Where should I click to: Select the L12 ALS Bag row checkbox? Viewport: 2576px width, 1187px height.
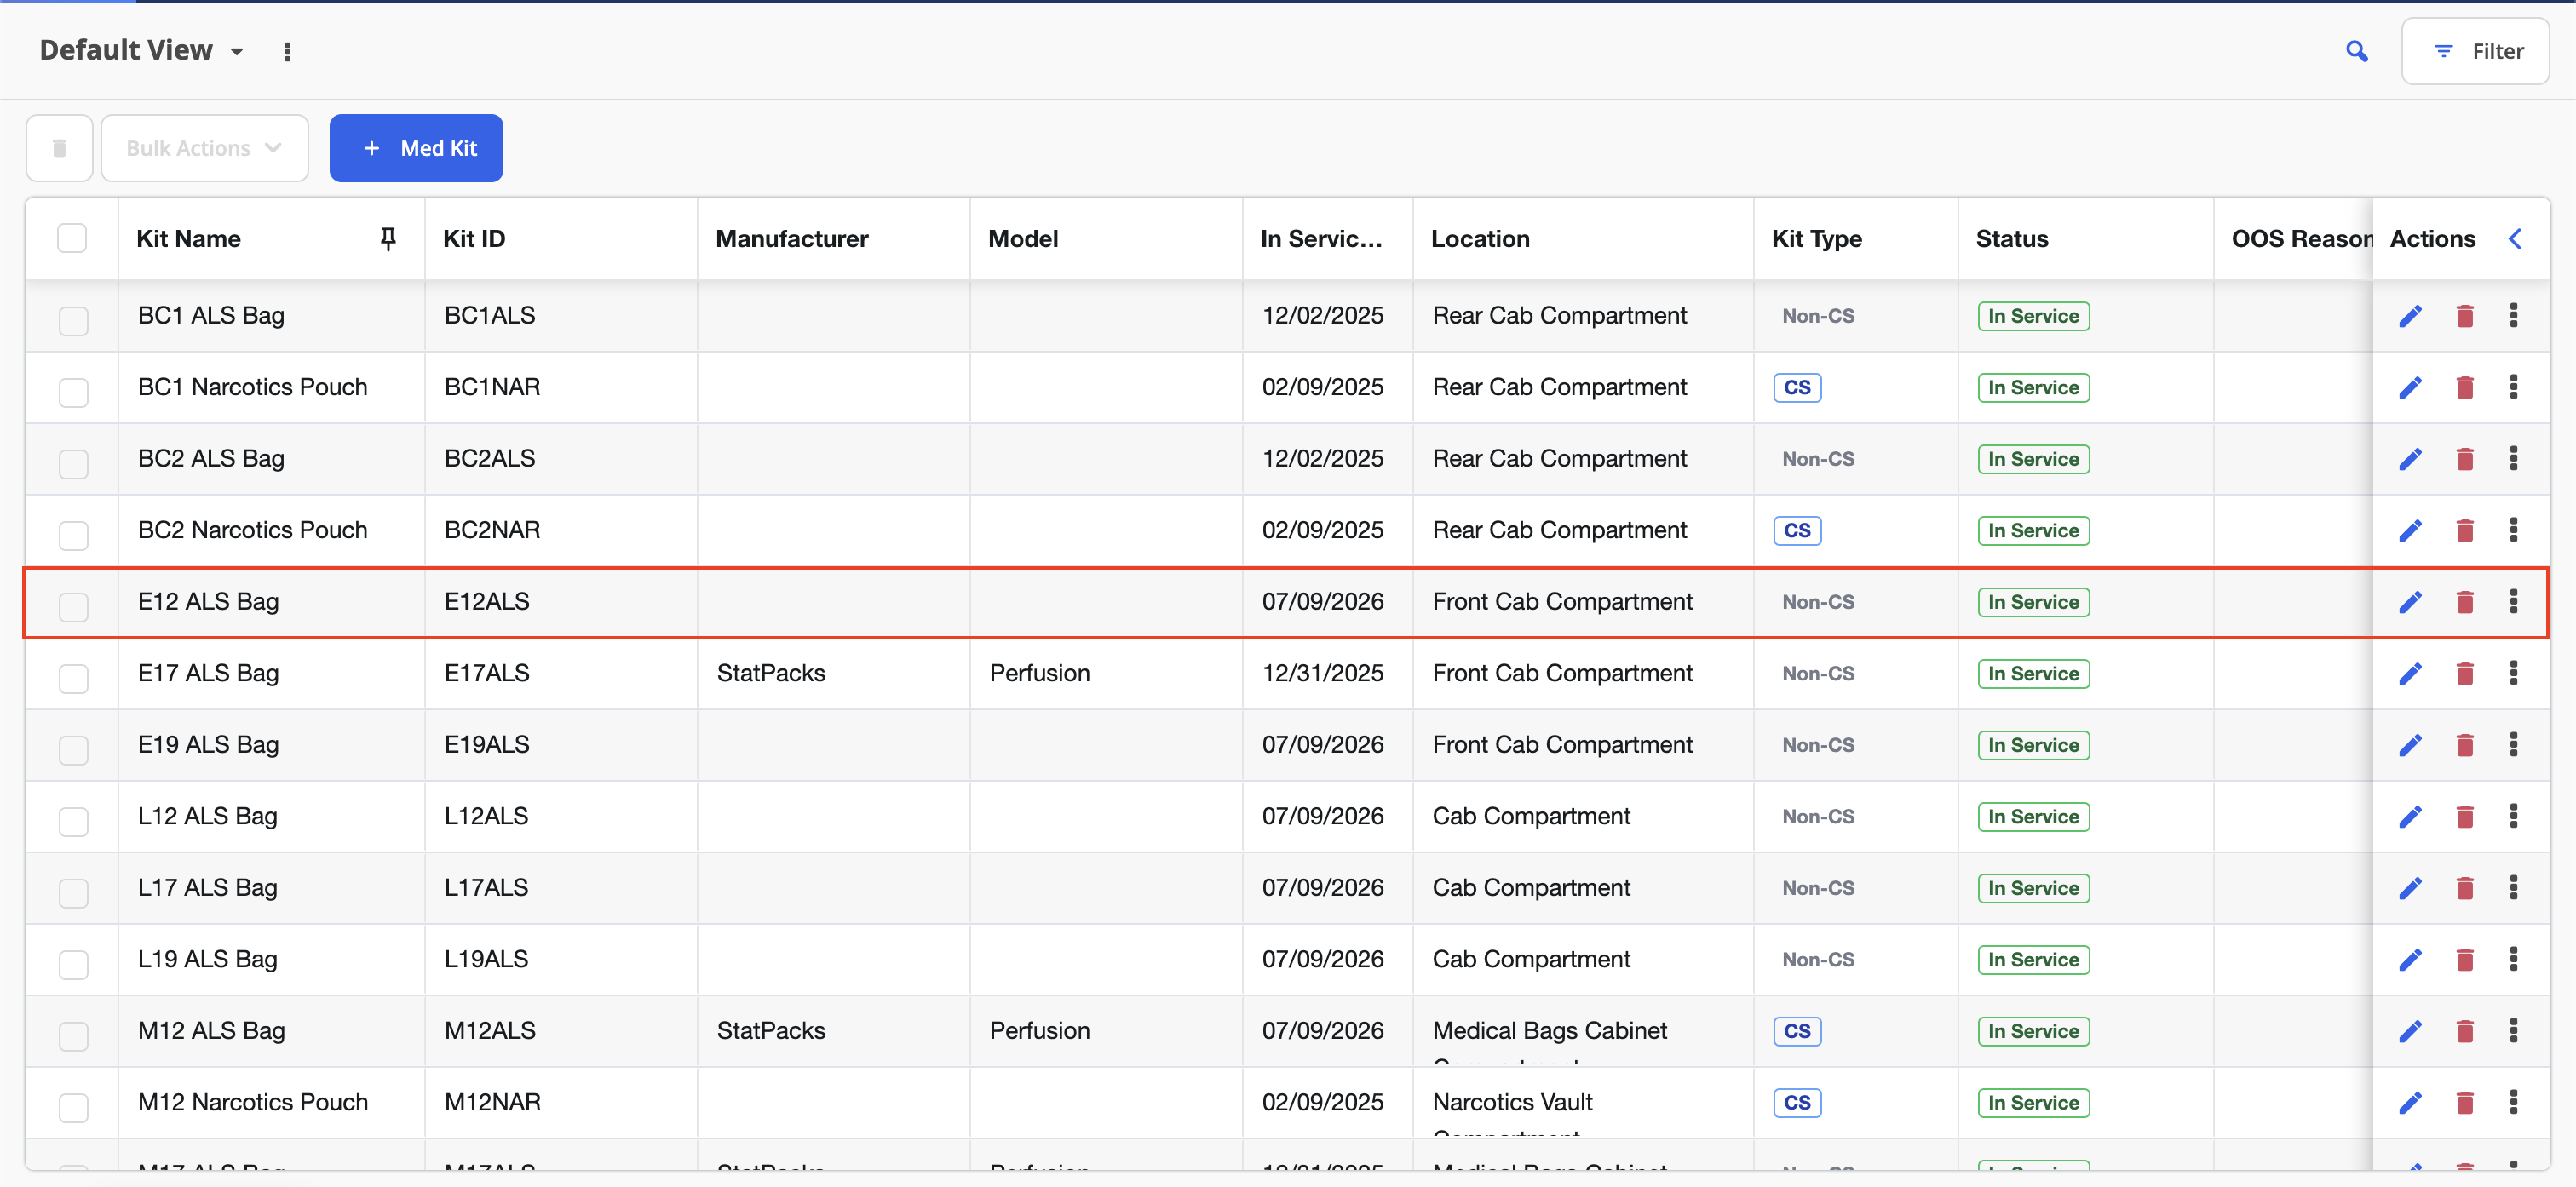tap(73, 821)
